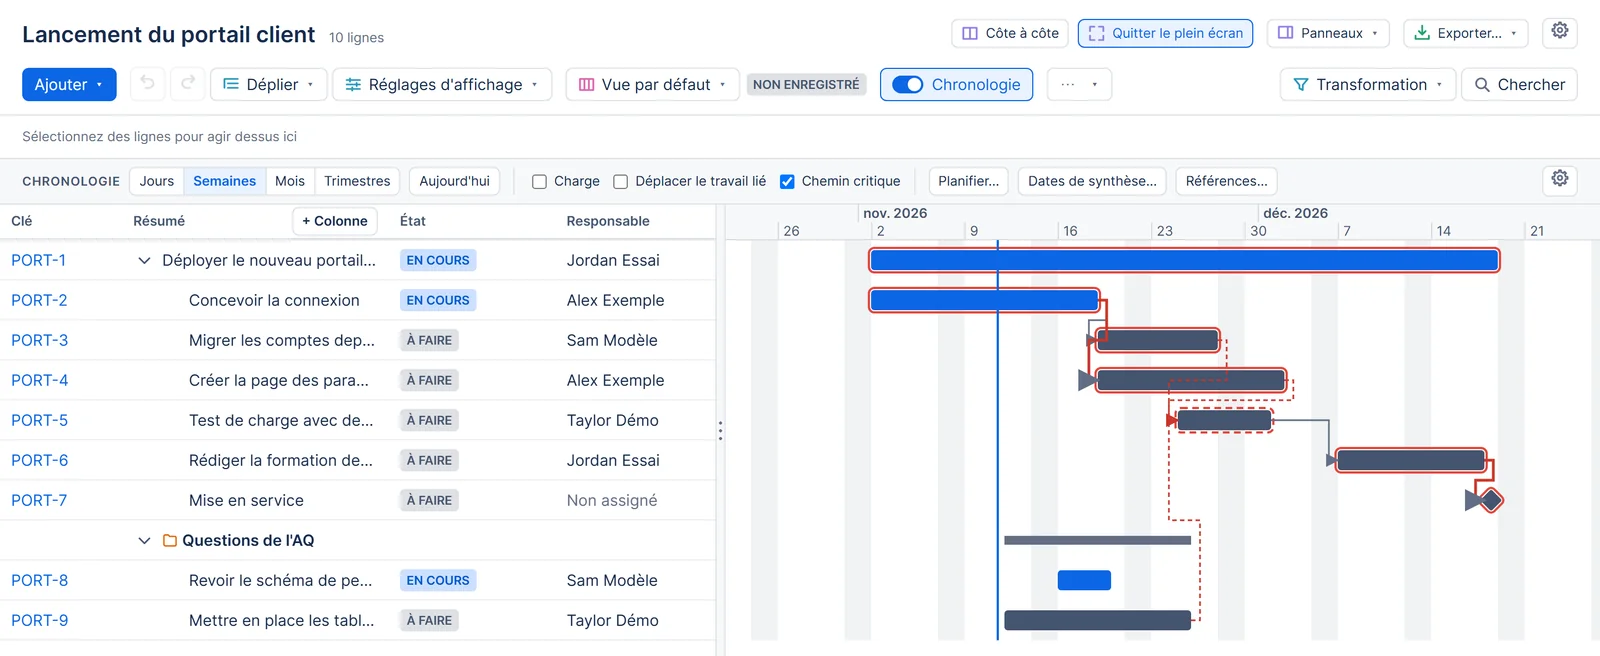Viewport: 1600px width, 656px height.
Task: Open the Chercher search tool
Action: click(1519, 84)
